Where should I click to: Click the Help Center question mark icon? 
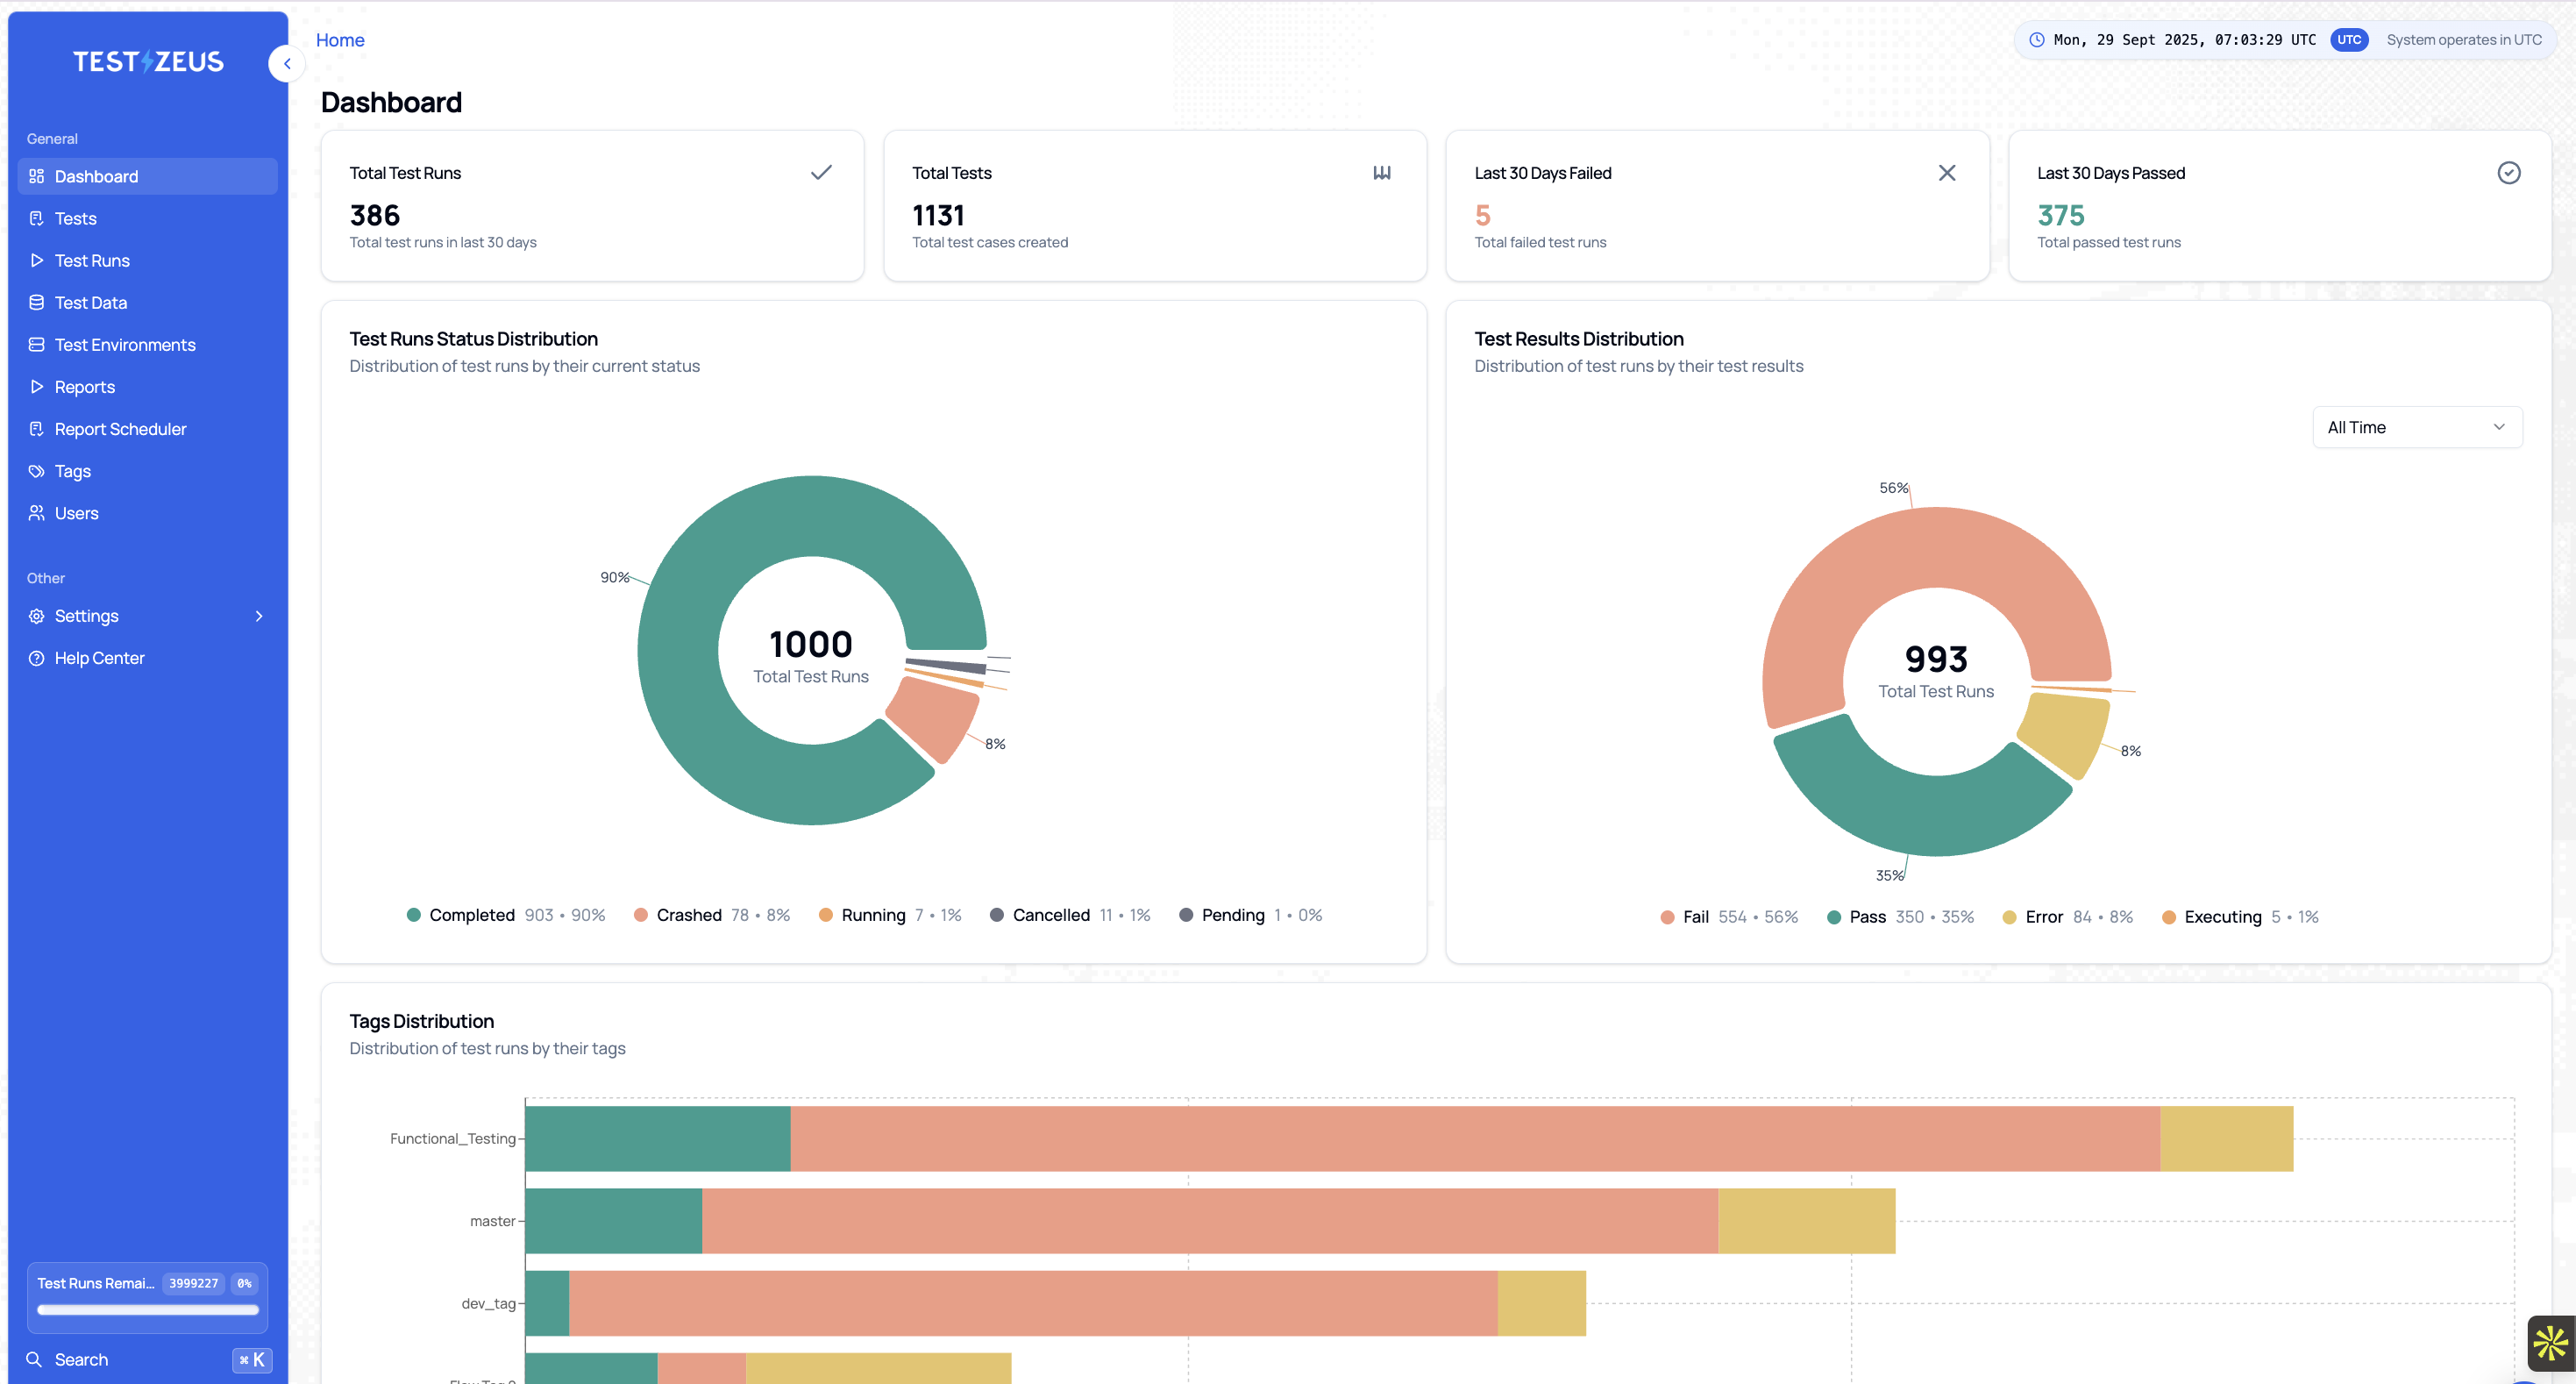pos(36,658)
